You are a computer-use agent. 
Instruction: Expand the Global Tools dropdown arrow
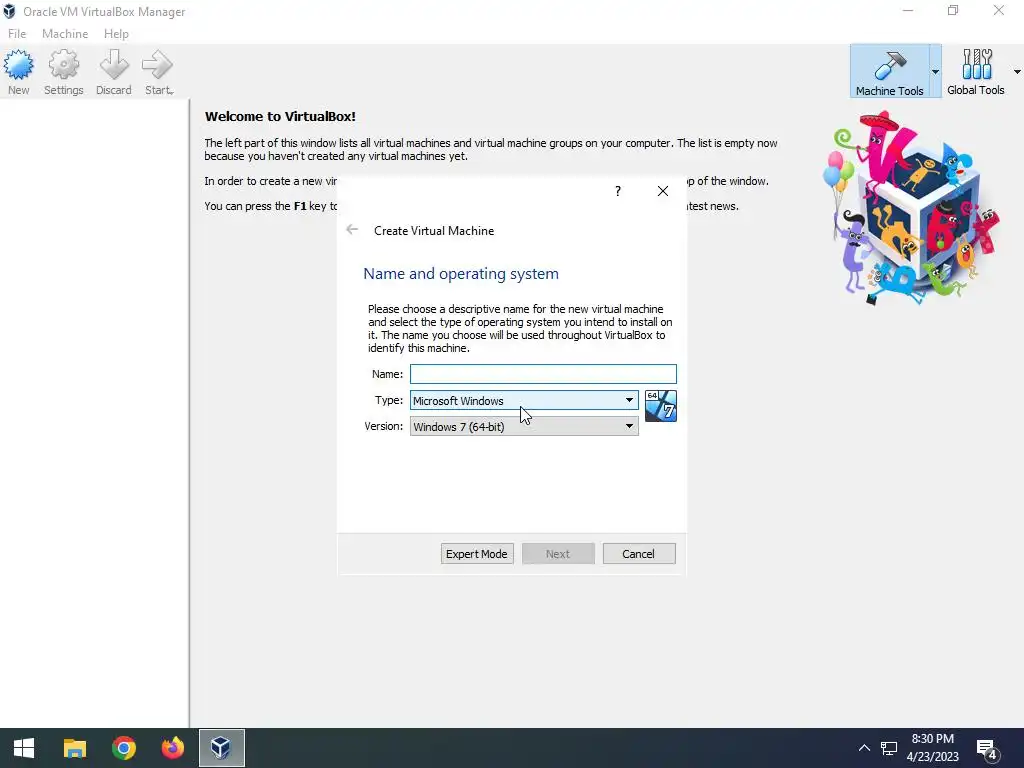tap(1017, 72)
